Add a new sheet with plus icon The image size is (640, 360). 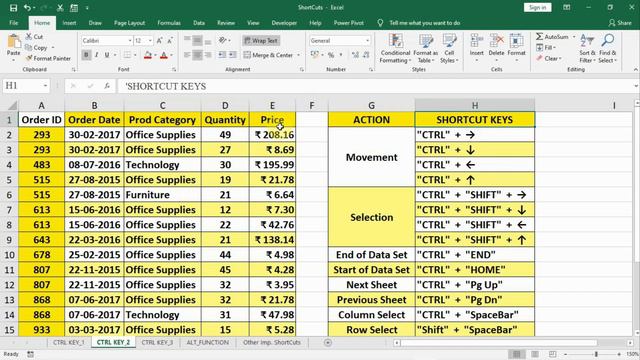click(x=328, y=343)
